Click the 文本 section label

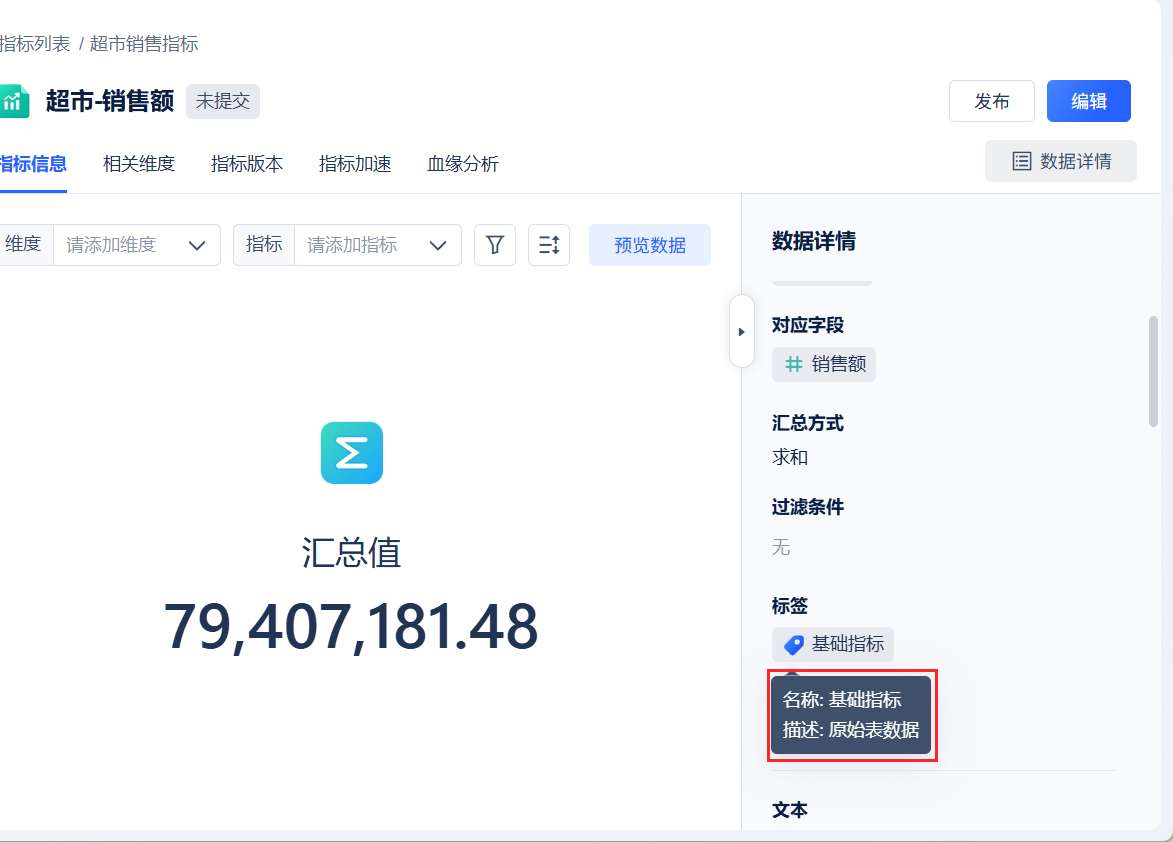point(790,810)
